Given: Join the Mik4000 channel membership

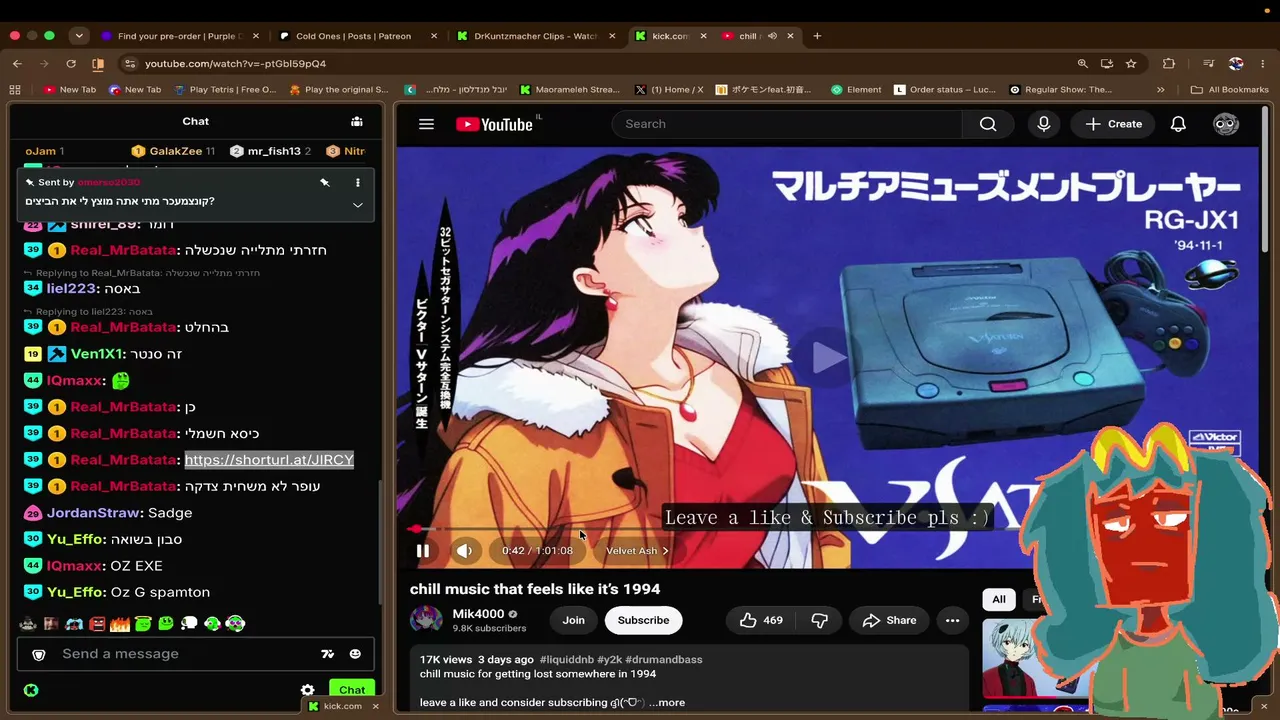Looking at the screenshot, I should [x=573, y=620].
